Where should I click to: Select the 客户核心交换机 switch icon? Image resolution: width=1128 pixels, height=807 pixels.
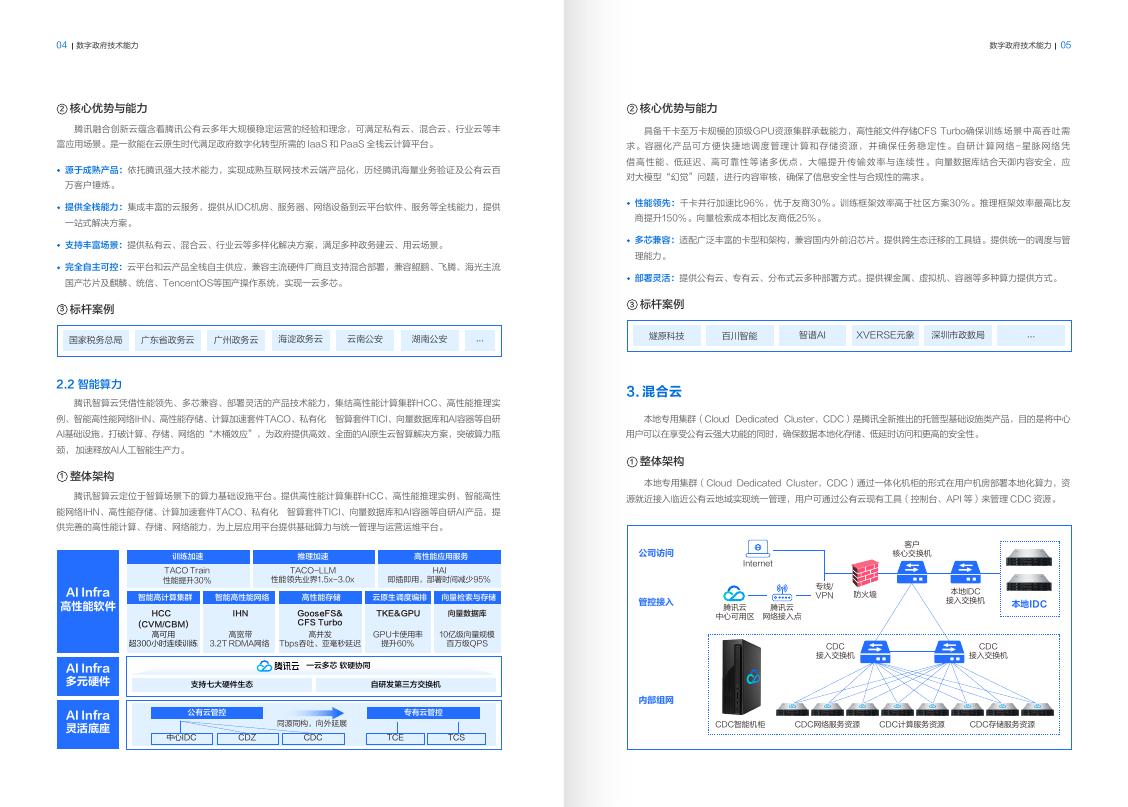point(910,573)
